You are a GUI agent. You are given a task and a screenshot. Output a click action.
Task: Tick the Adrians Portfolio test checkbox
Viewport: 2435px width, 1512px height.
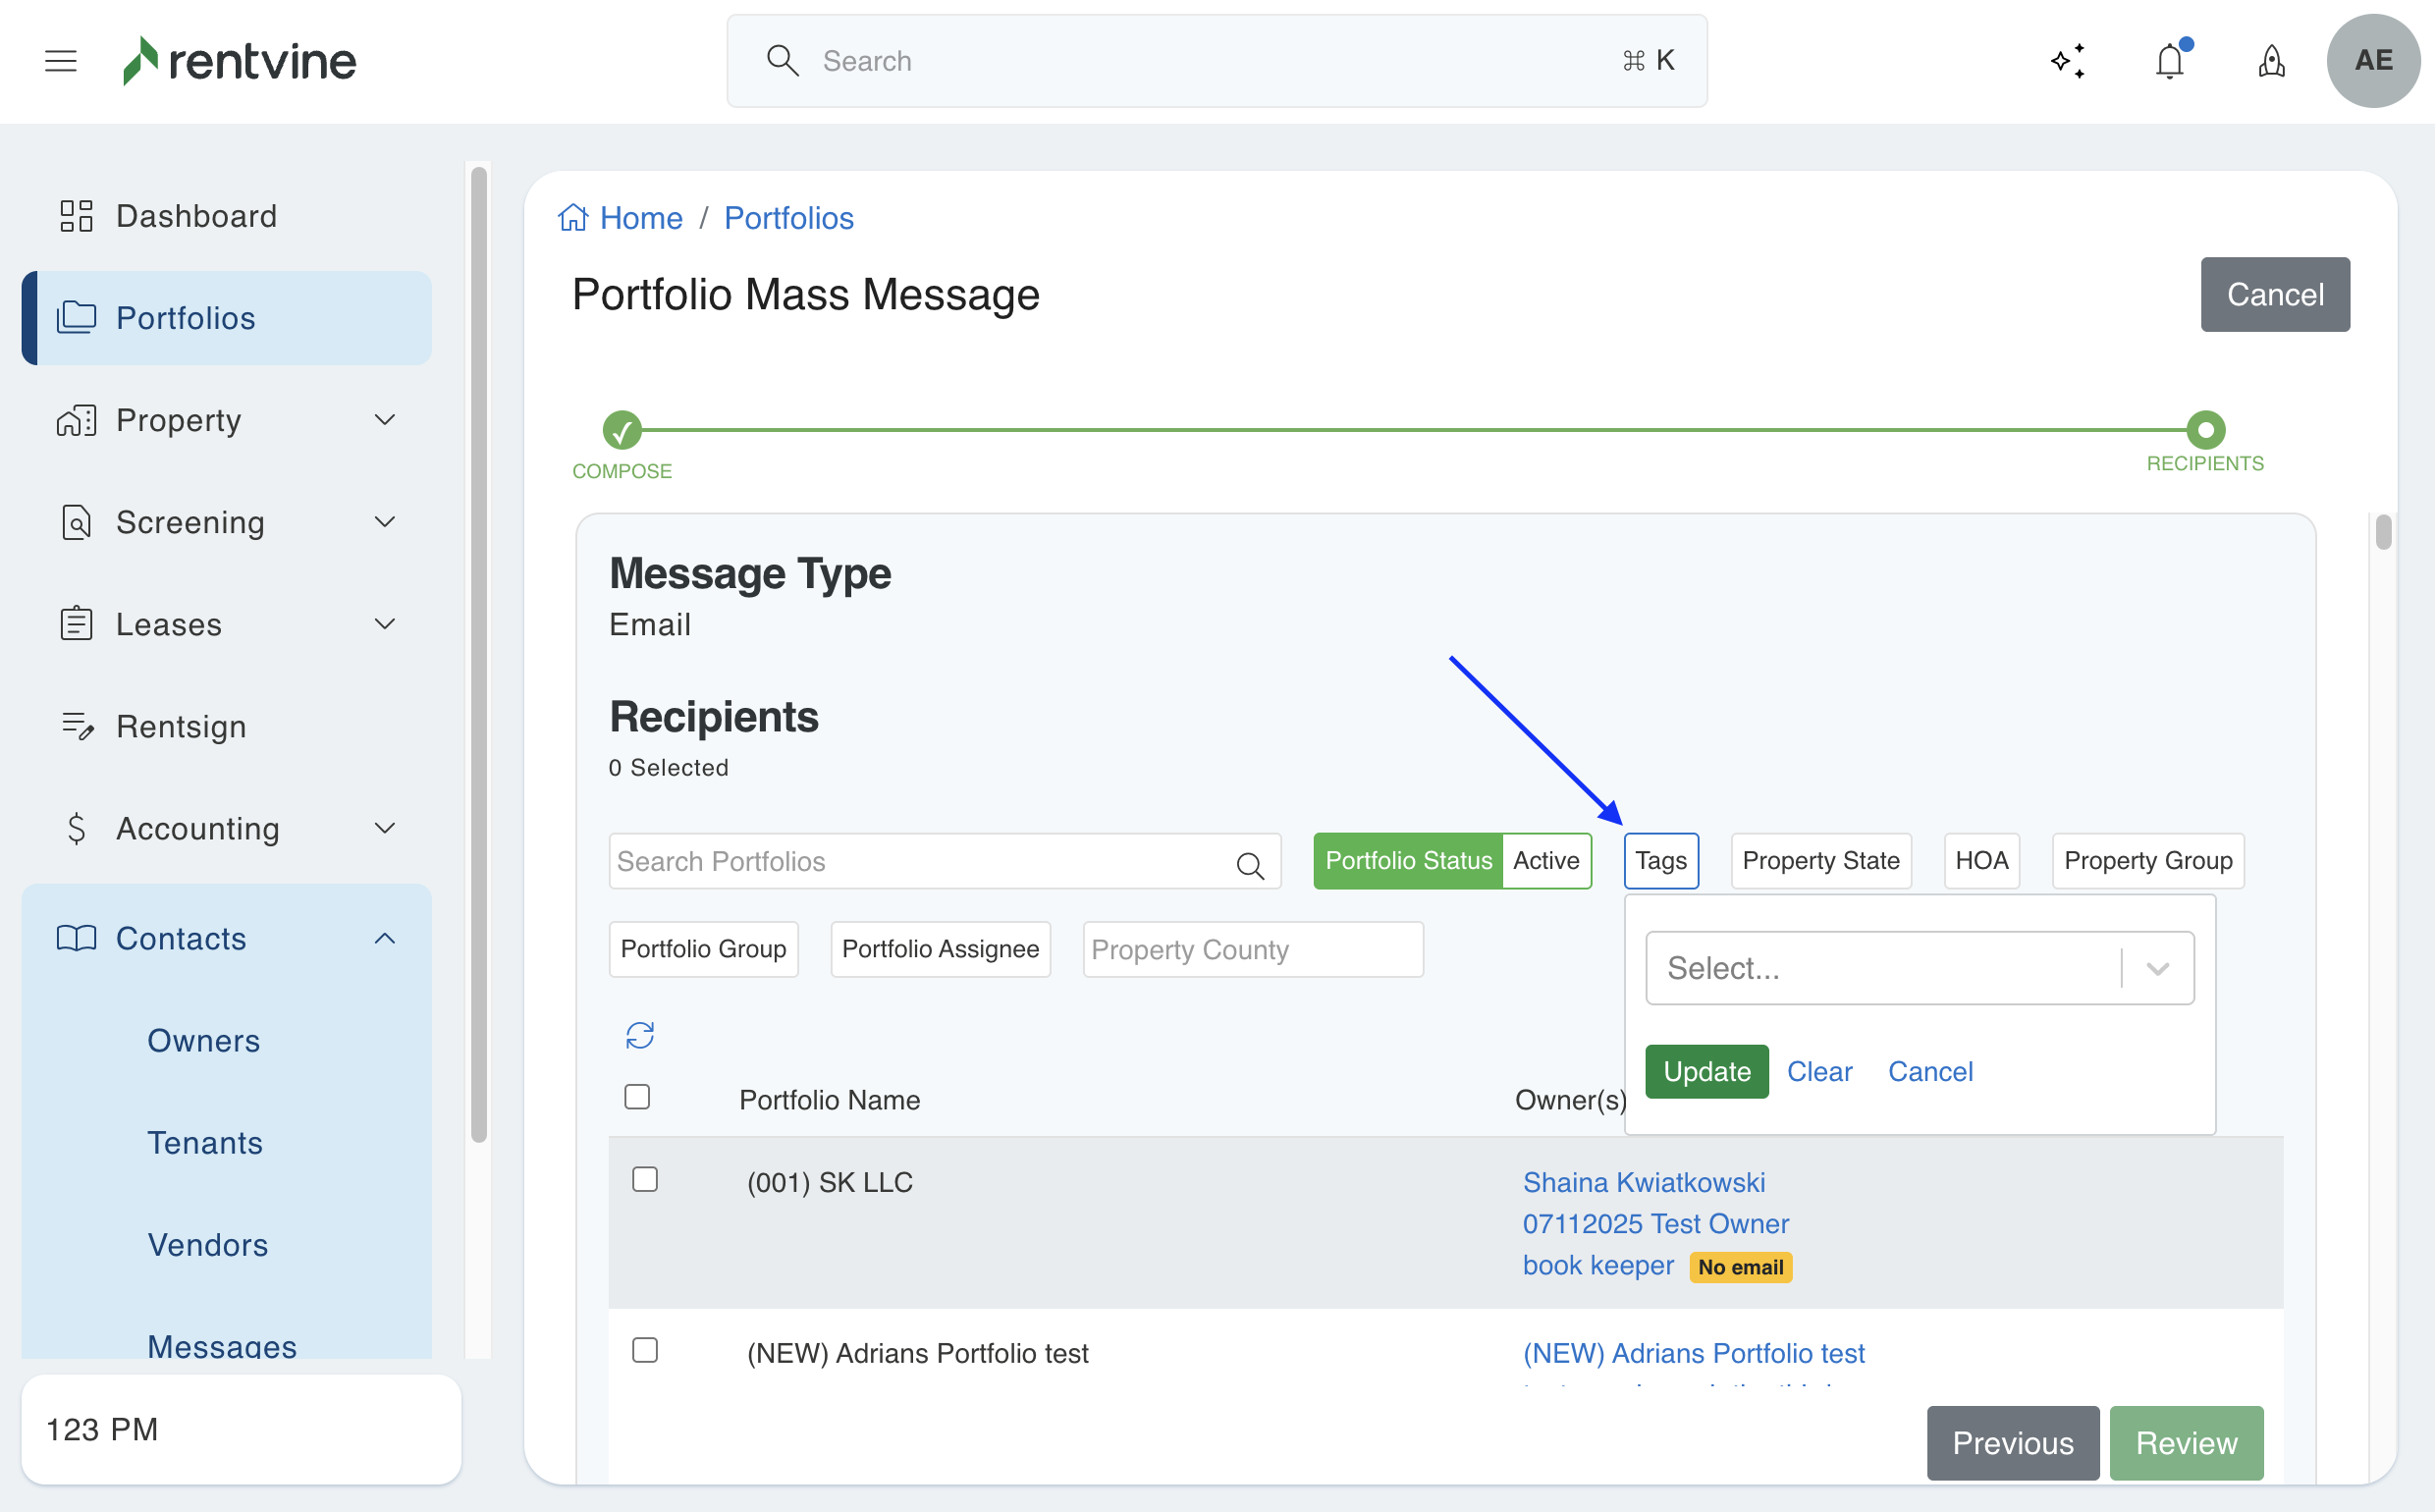coord(645,1350)
